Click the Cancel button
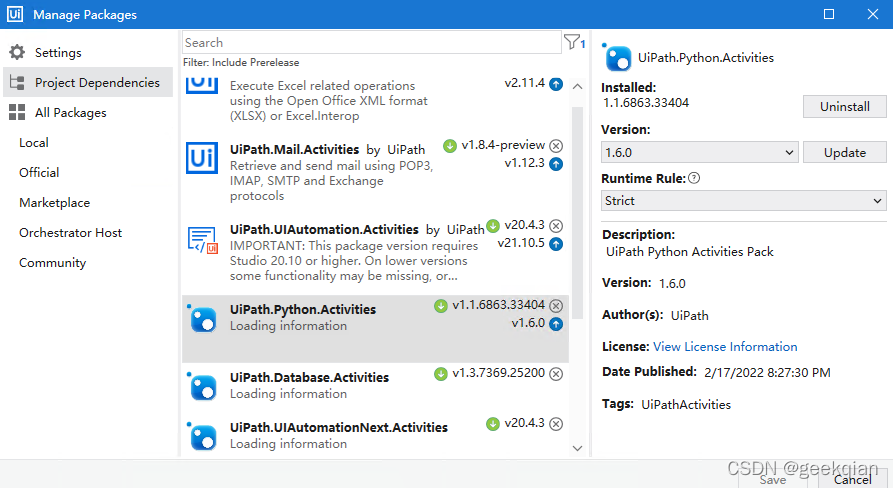This screenshot has height=488, width=893. 853,479
